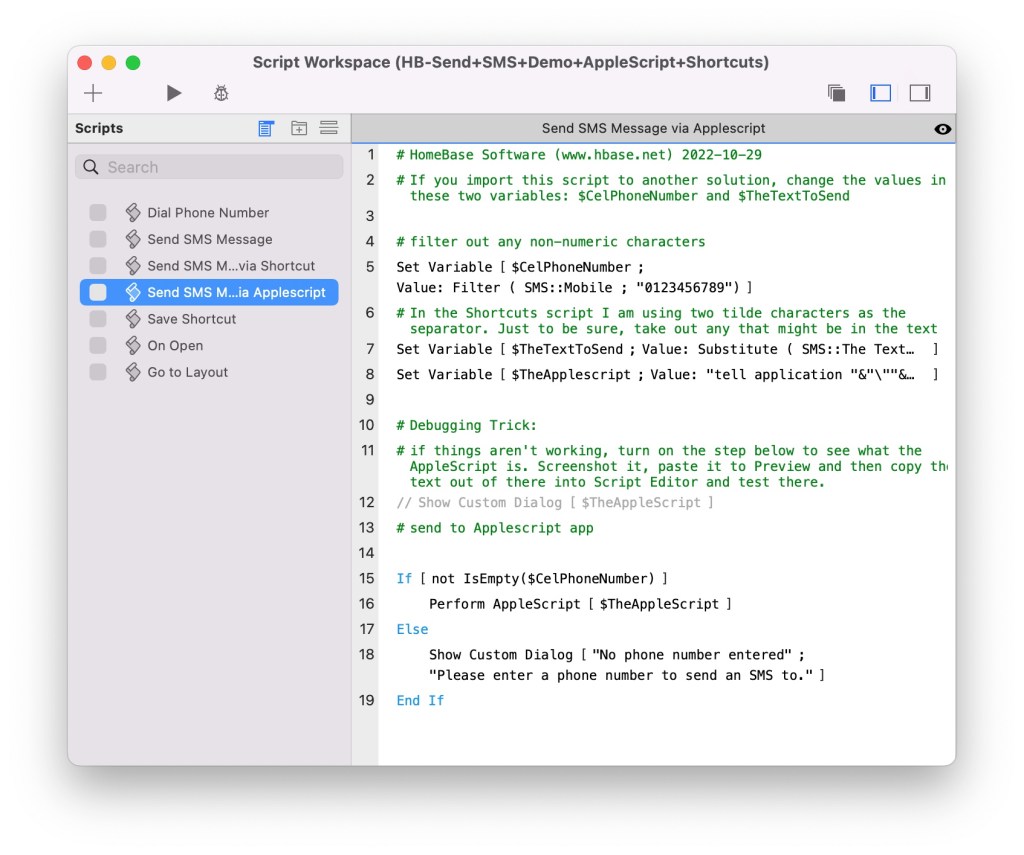Open the Go to Layout script

[187, 372]
